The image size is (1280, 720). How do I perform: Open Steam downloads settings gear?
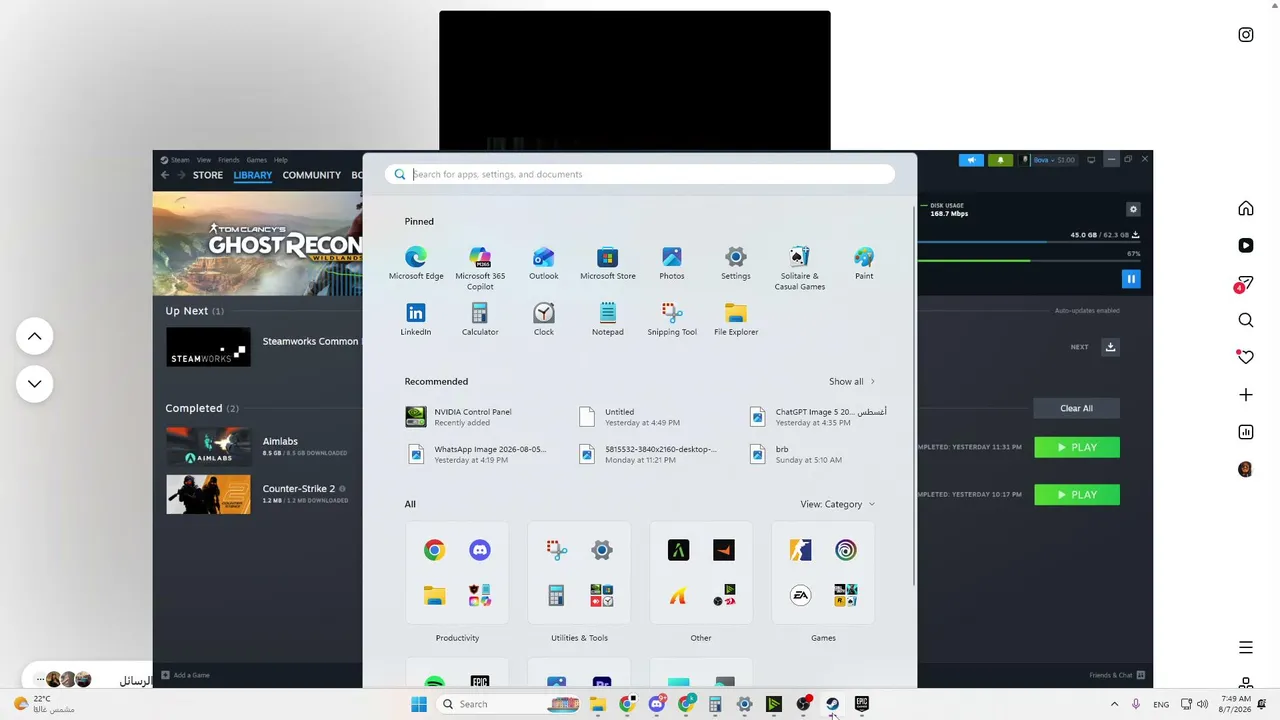(1133, 209)
